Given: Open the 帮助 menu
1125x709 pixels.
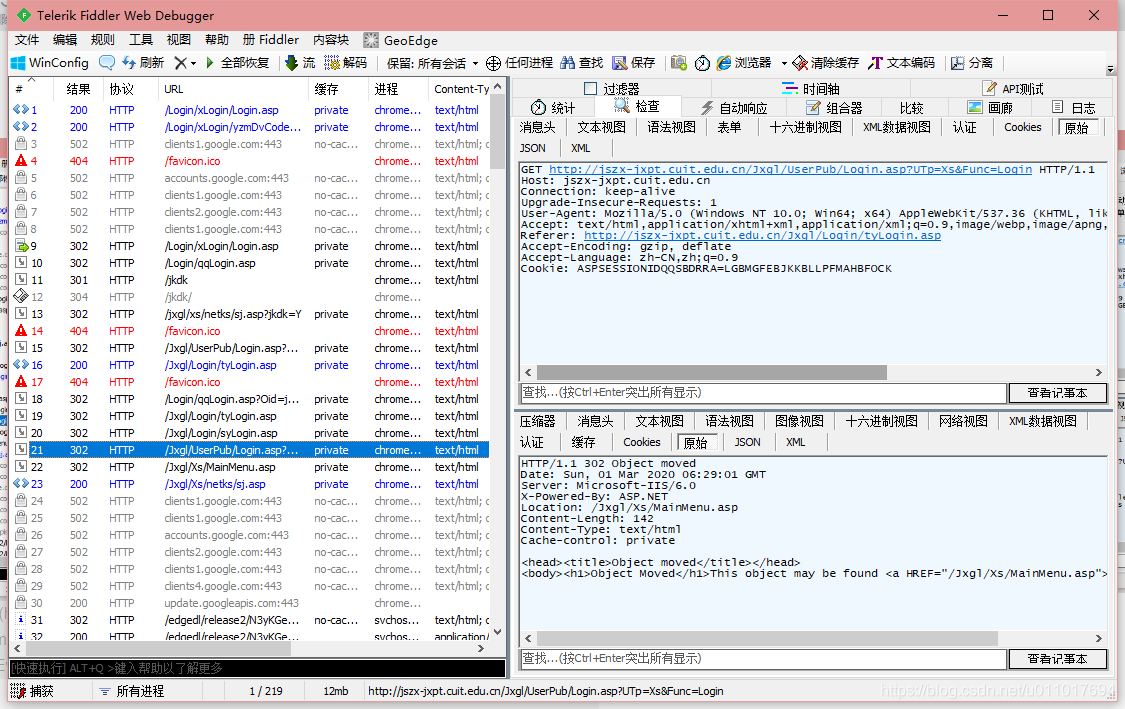Looking at the screenshot, I should 217,40.
